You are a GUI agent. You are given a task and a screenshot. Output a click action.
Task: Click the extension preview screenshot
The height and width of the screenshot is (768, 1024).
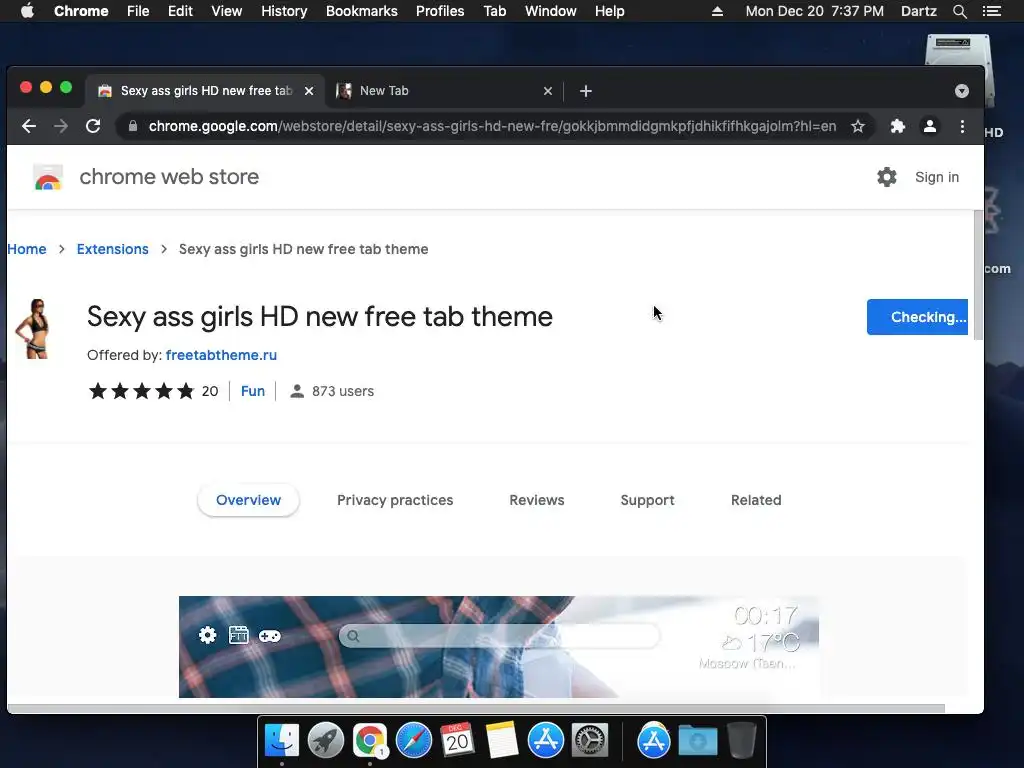click(499, 647)
